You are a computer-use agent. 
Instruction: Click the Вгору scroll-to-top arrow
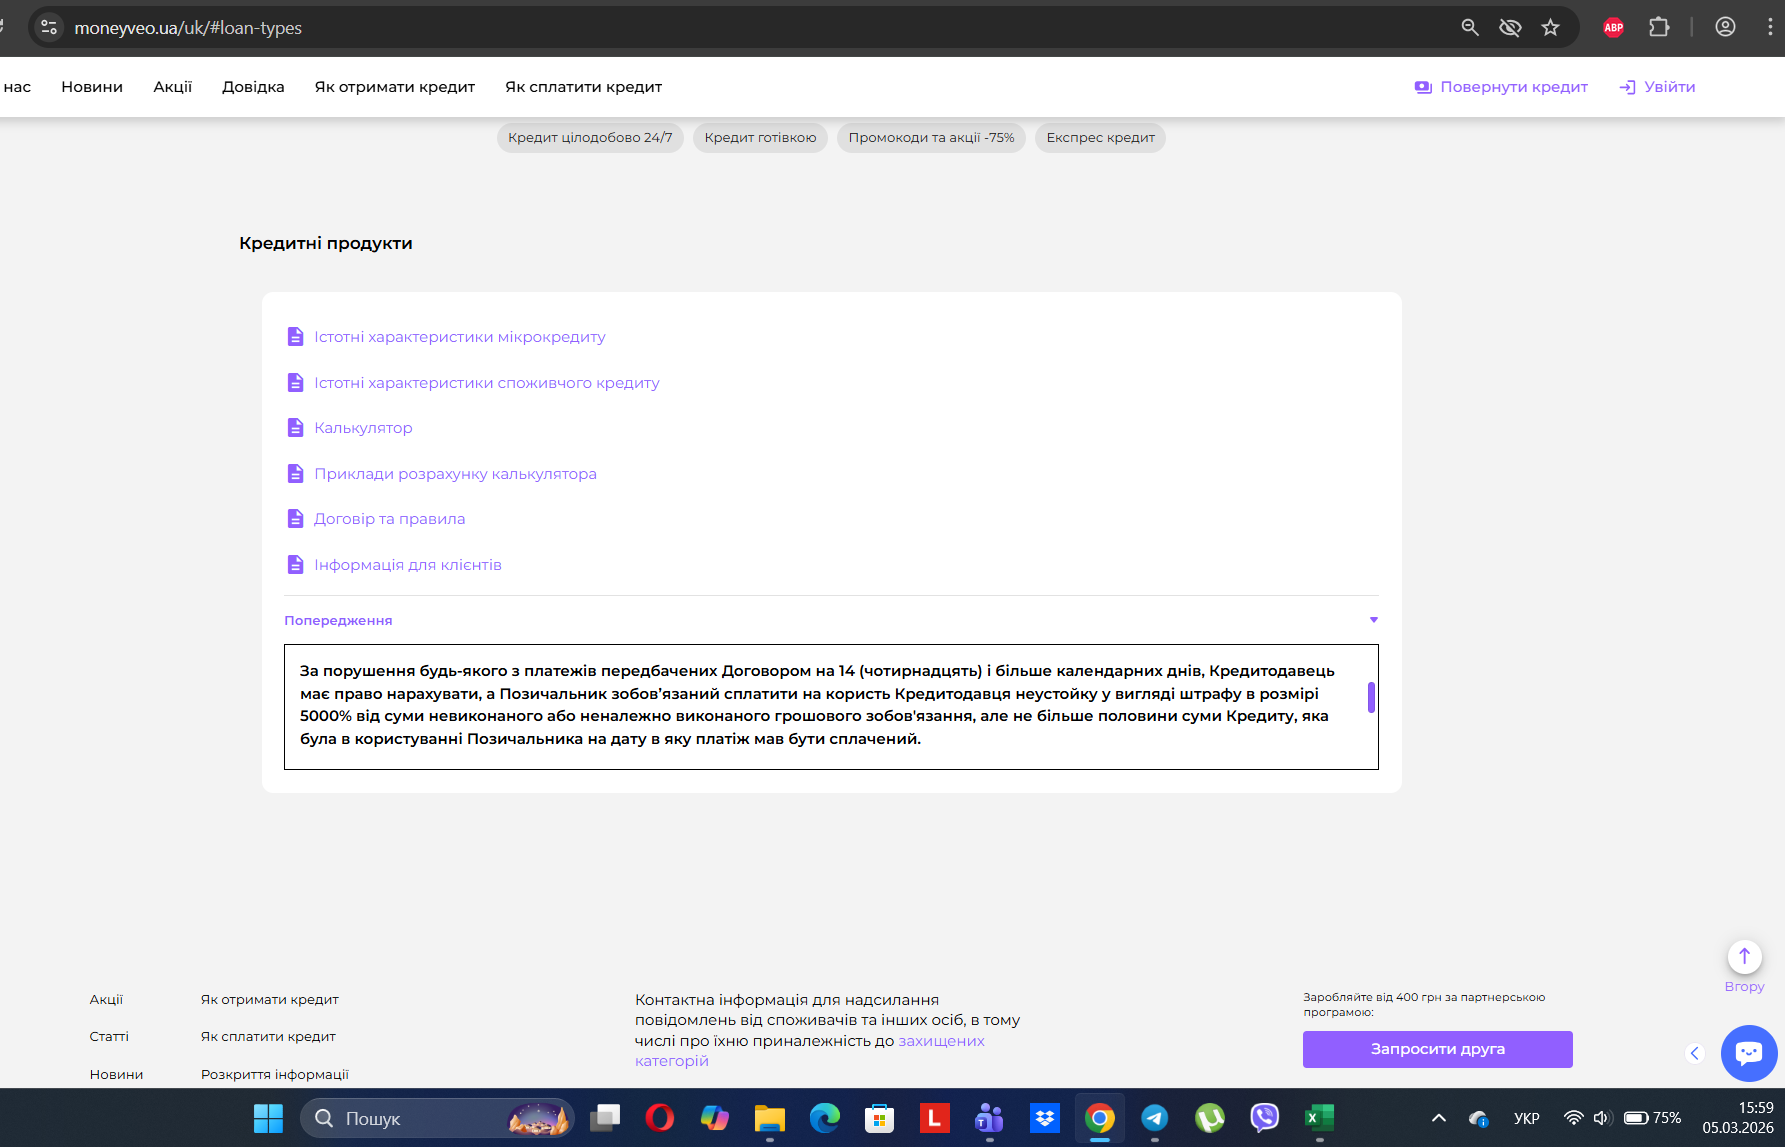[x=1744, y=957]
